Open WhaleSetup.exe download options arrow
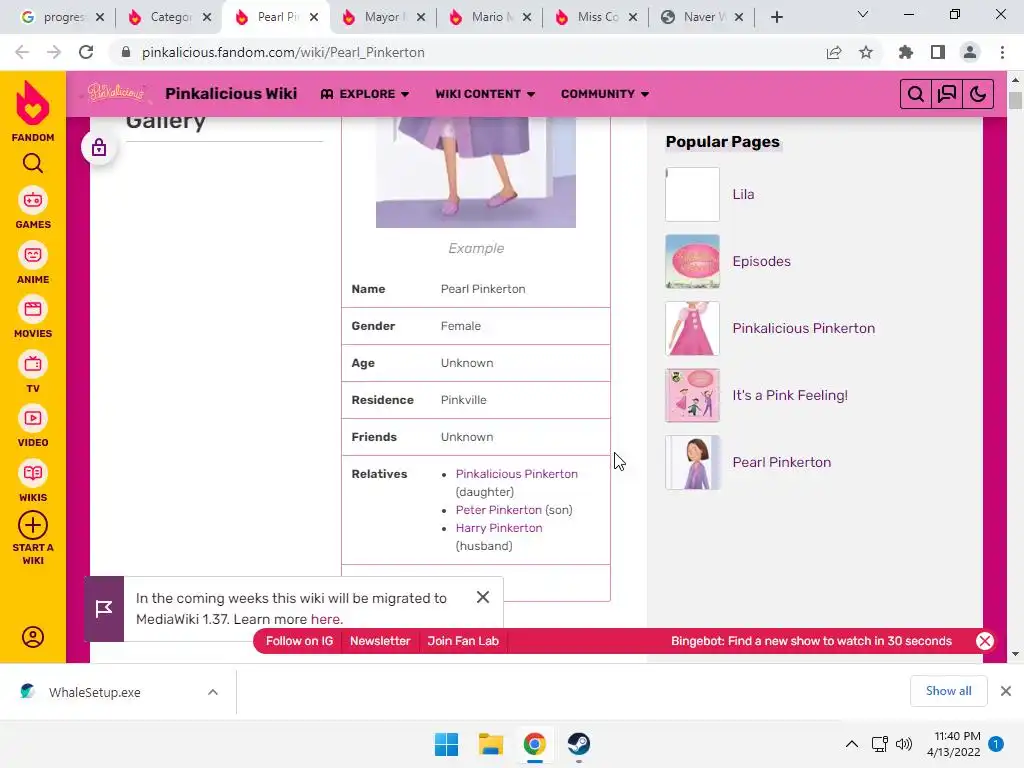 [213, 692]
